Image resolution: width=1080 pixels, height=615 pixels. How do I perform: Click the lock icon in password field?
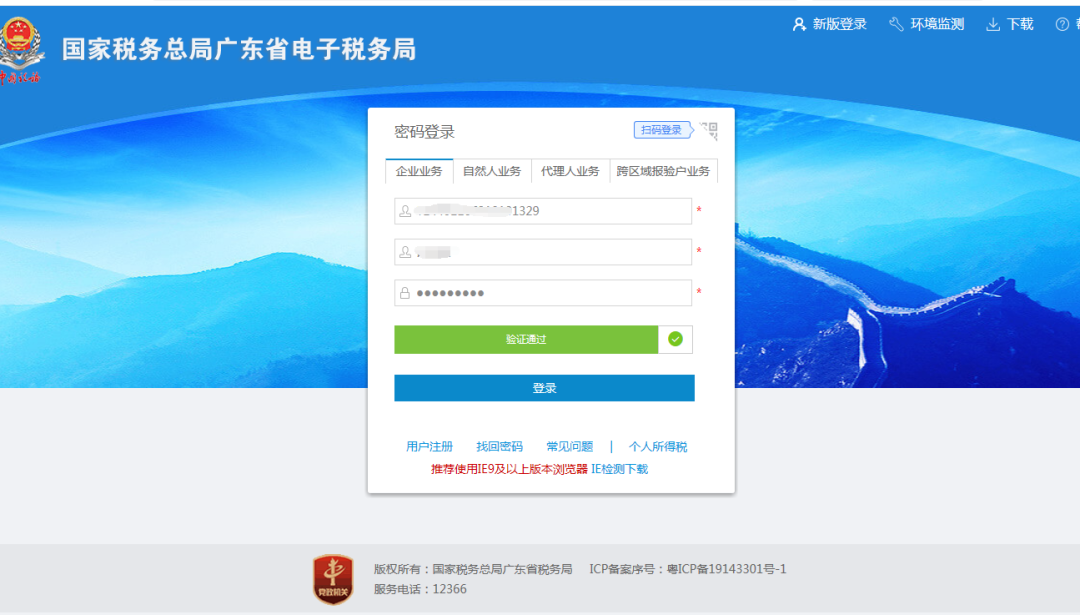pyautogui.click(x=405, y=293)
